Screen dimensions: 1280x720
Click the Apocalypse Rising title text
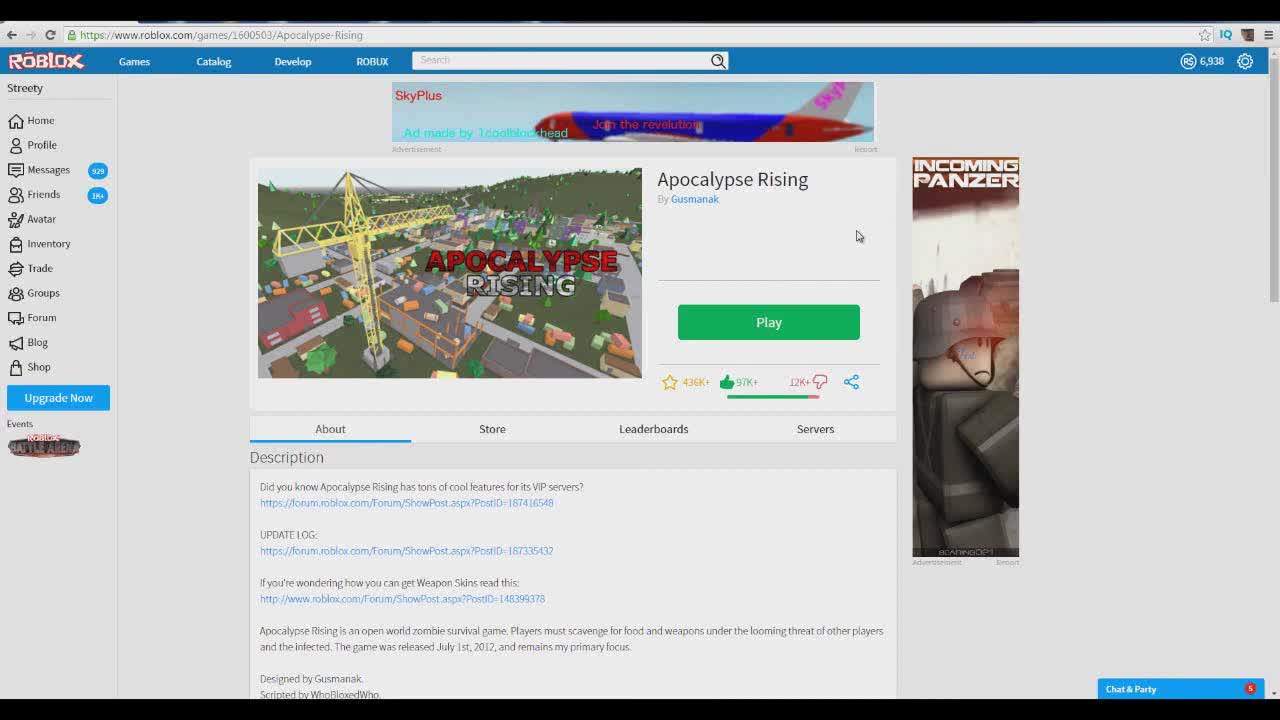tap(732, 180)
